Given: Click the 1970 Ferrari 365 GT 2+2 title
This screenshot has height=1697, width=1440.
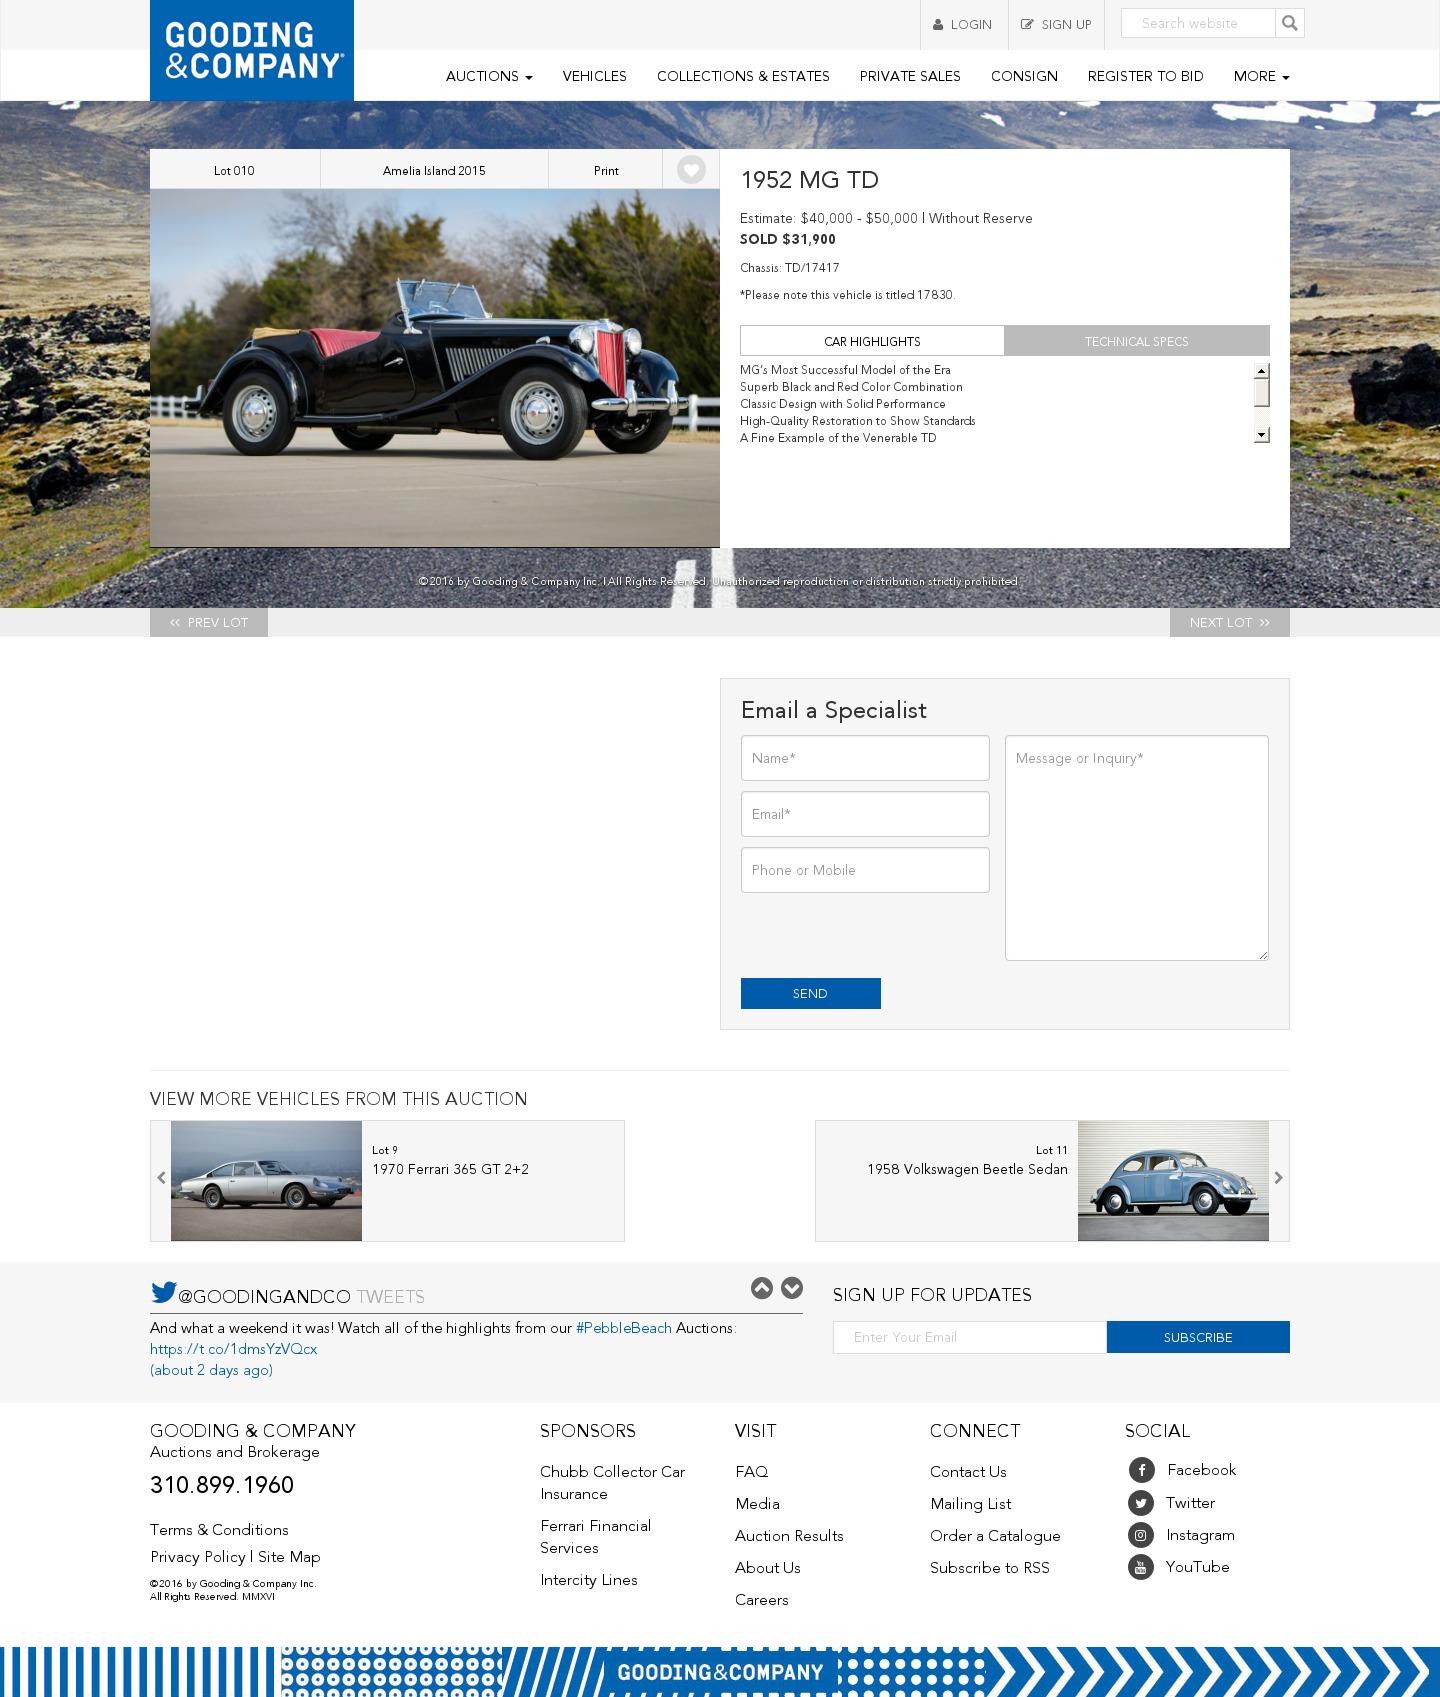Looking at the screenshot, I should click(451, 1169).
